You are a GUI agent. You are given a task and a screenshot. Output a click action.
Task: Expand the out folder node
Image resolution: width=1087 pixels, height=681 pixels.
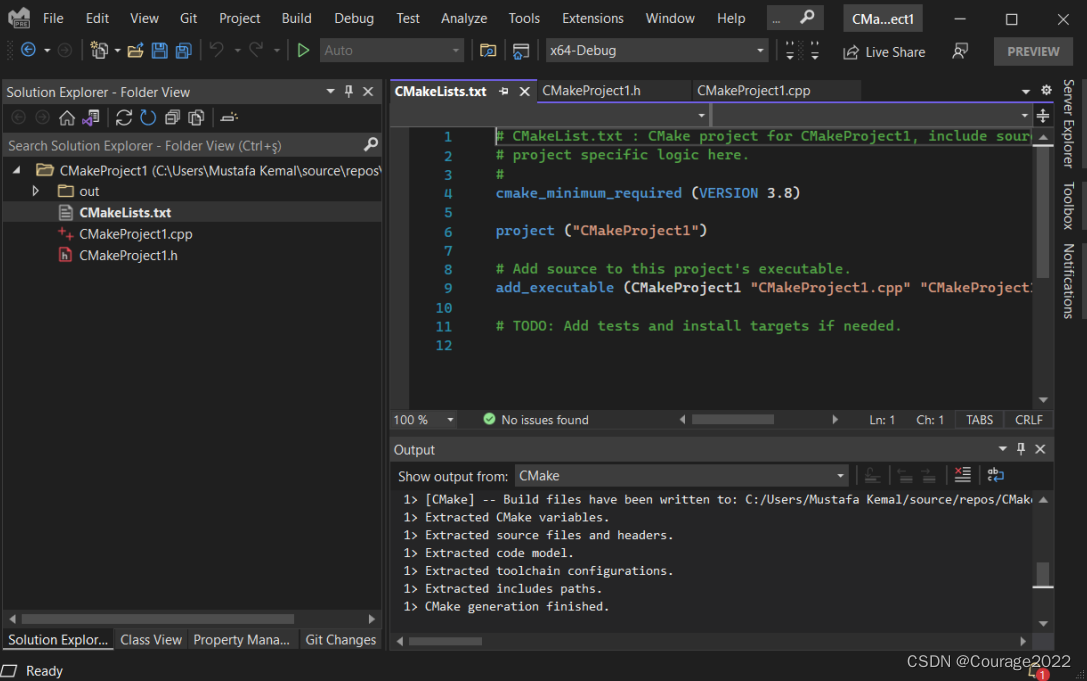(36, 191)
